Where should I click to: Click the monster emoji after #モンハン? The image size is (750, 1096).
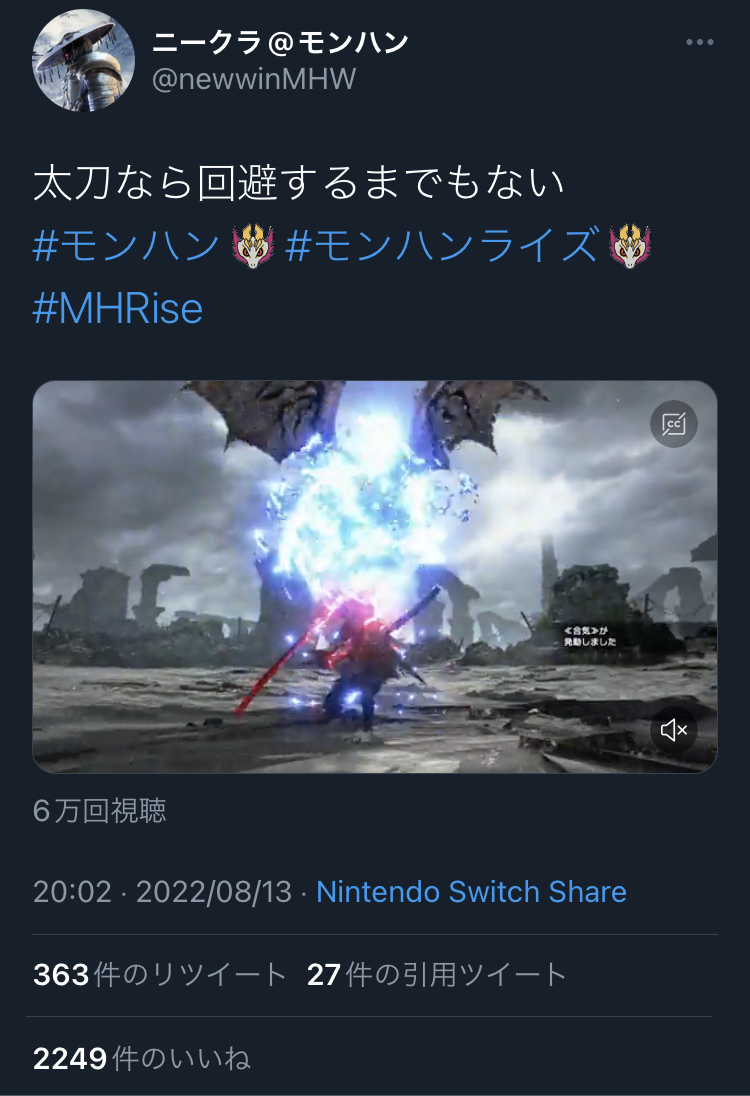point(253,246)
